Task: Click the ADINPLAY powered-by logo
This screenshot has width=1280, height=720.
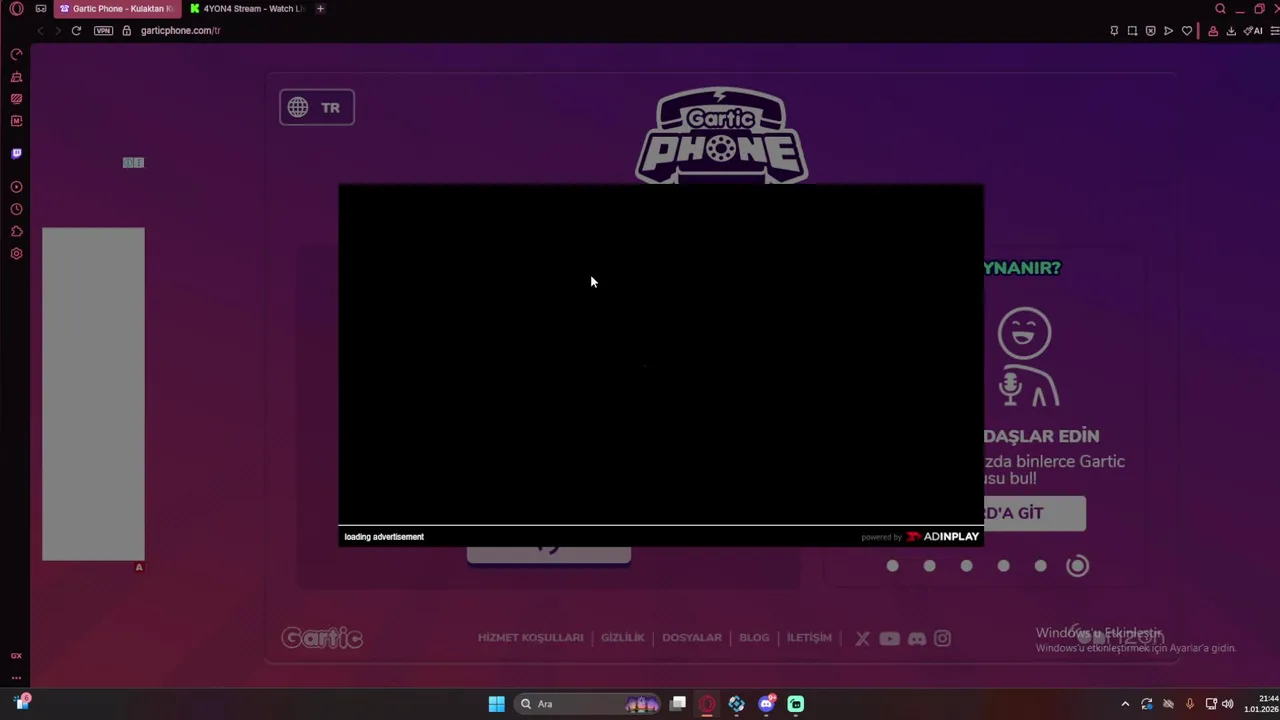Action: point(942,537)
